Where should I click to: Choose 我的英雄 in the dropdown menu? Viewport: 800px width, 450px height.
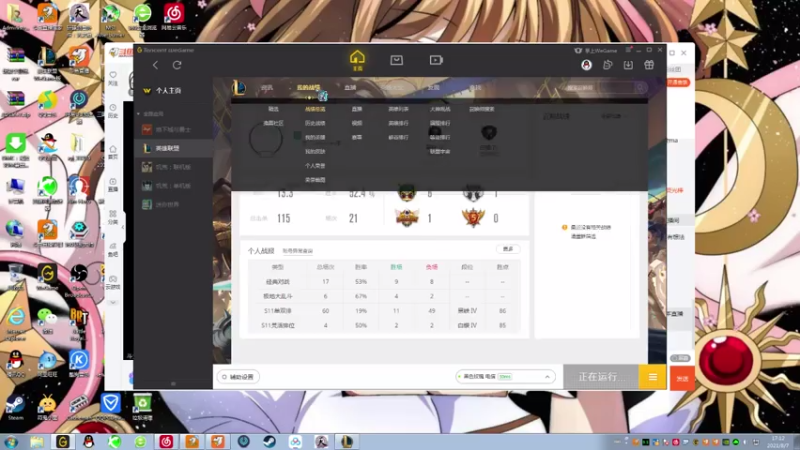click(315, 138)
